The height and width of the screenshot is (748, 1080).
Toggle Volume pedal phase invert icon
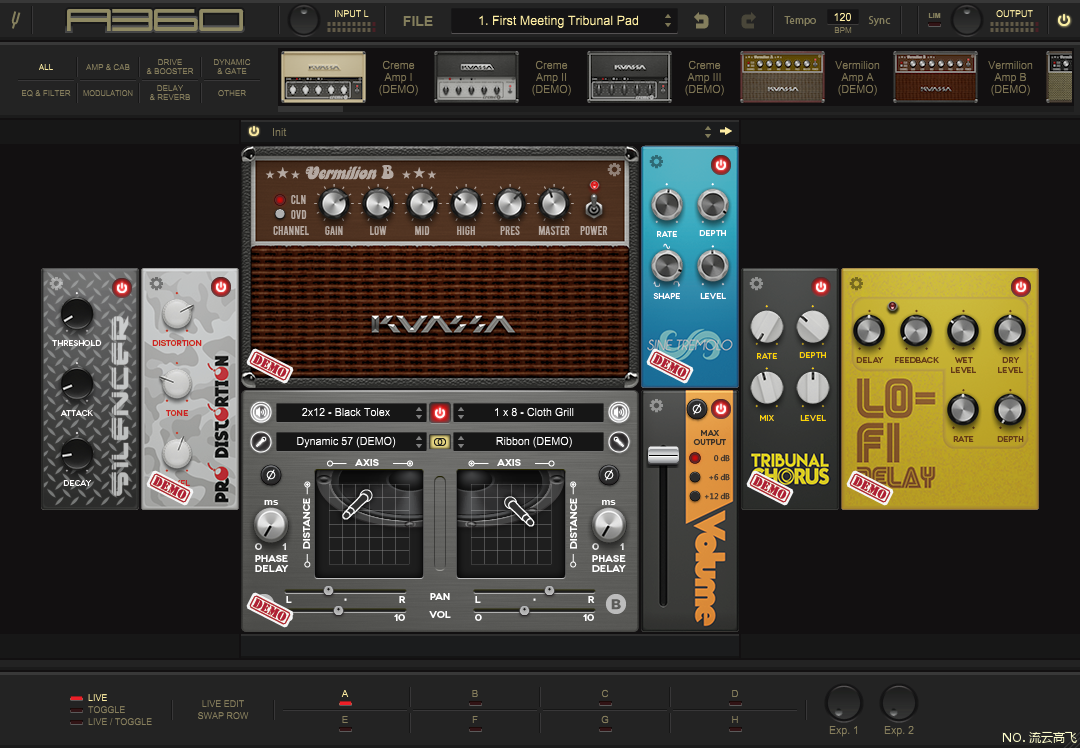point(696,408)
